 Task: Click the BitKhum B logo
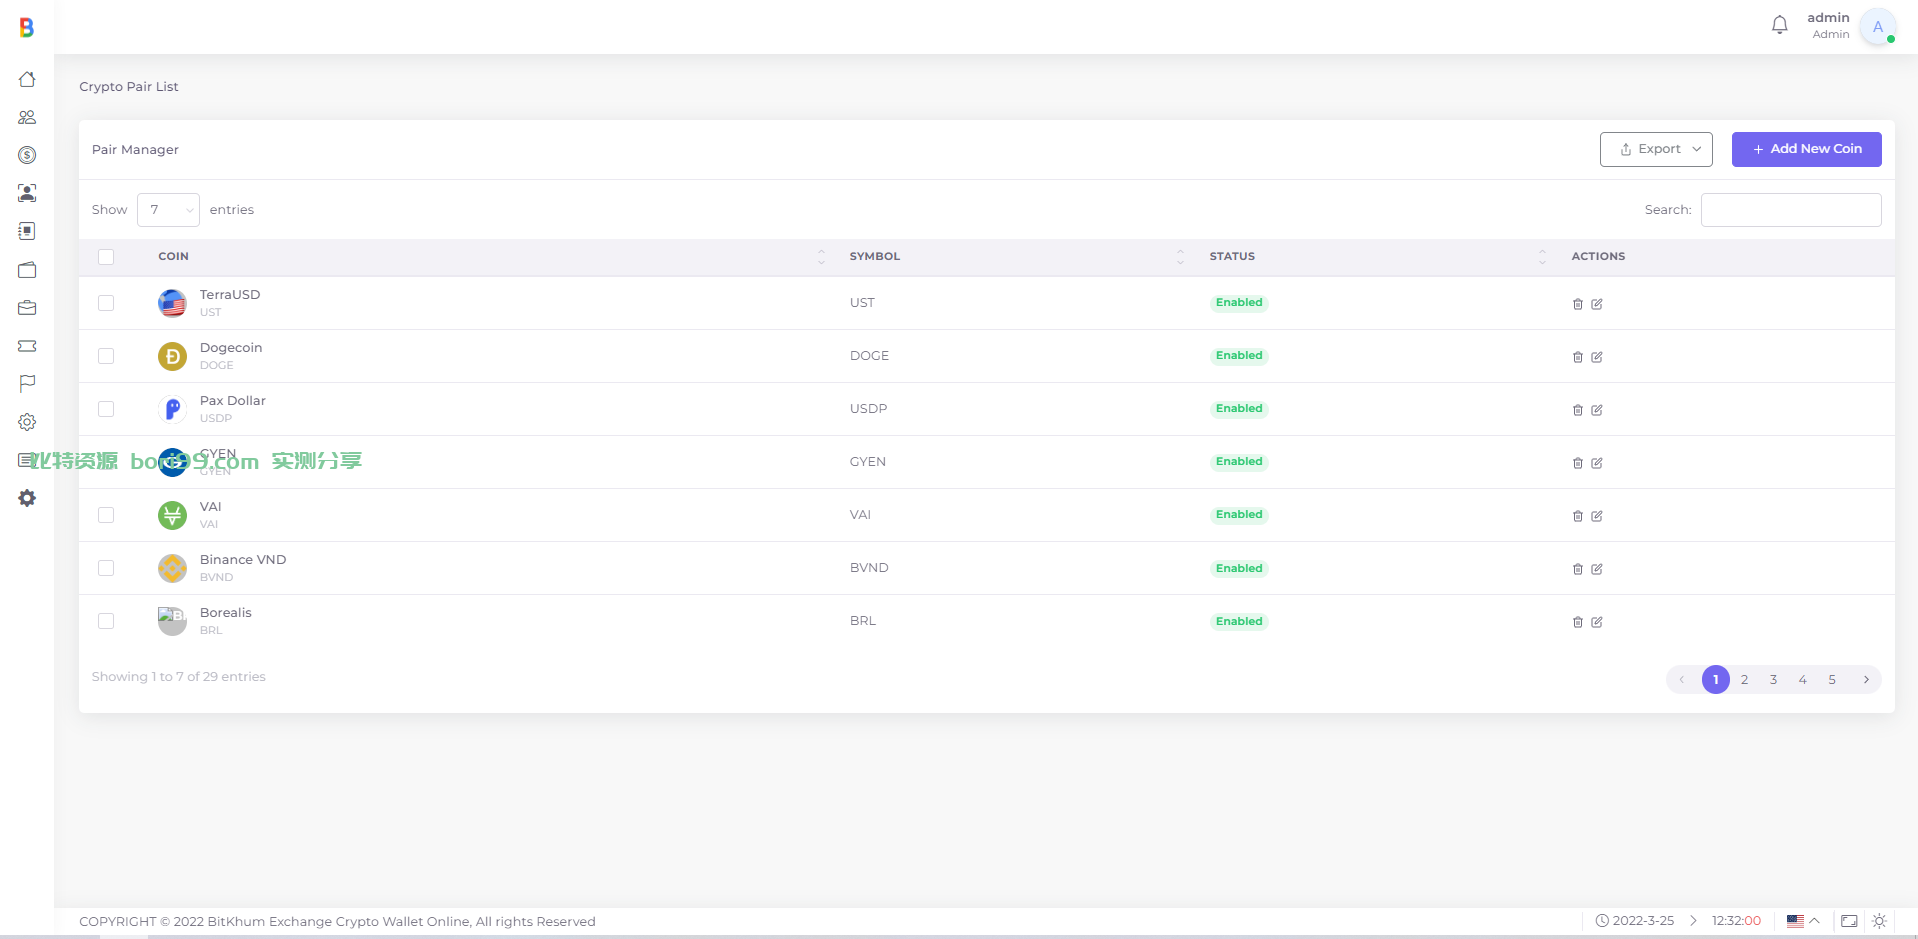click(x=27, y=28)
